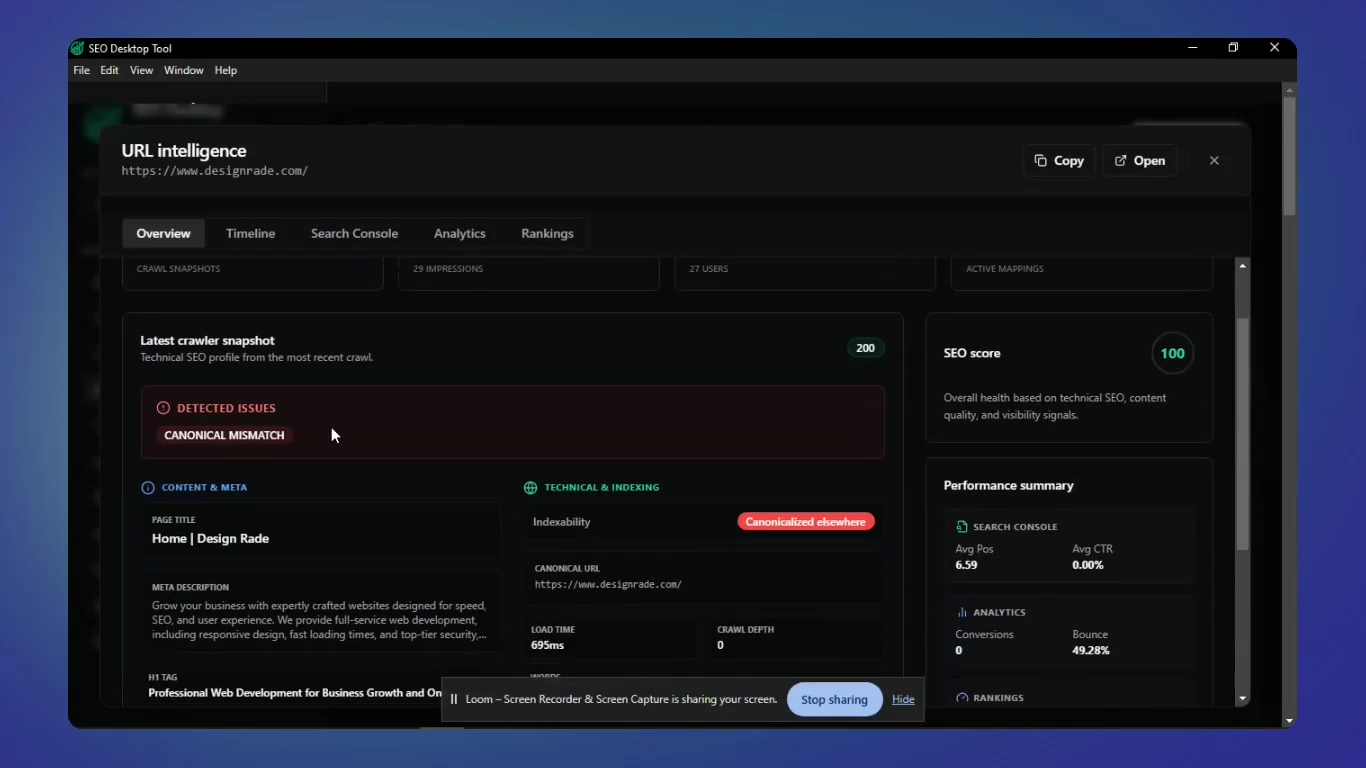The height and width of the screenshot is (768, 1366).
Task: Close the URL intelligence panel
Action: [1214, 161]
